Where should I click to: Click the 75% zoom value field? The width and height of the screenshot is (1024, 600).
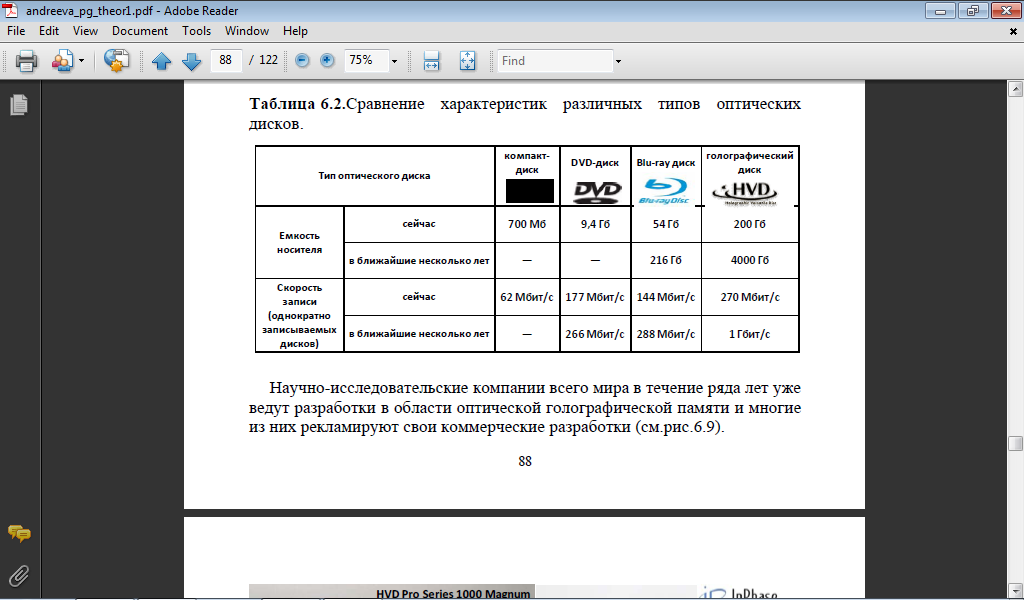(x=366, y=60)
